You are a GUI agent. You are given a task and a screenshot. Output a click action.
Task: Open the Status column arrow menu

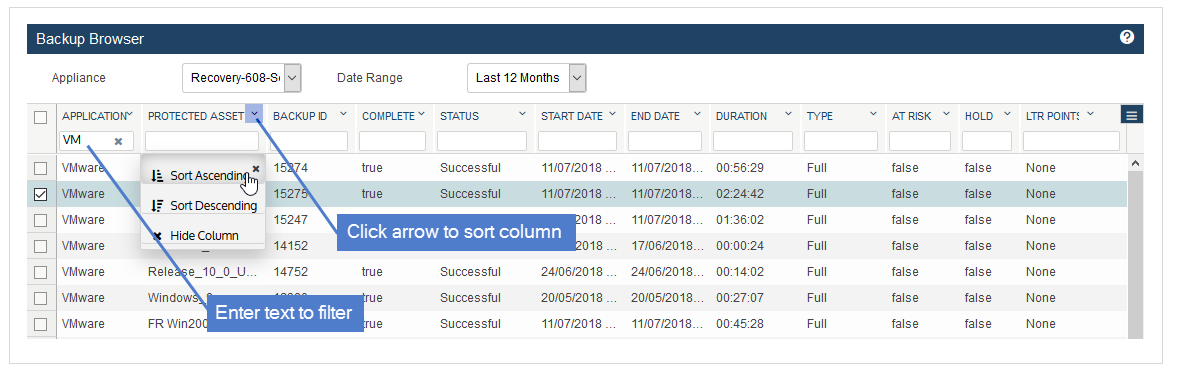point(522,115)
